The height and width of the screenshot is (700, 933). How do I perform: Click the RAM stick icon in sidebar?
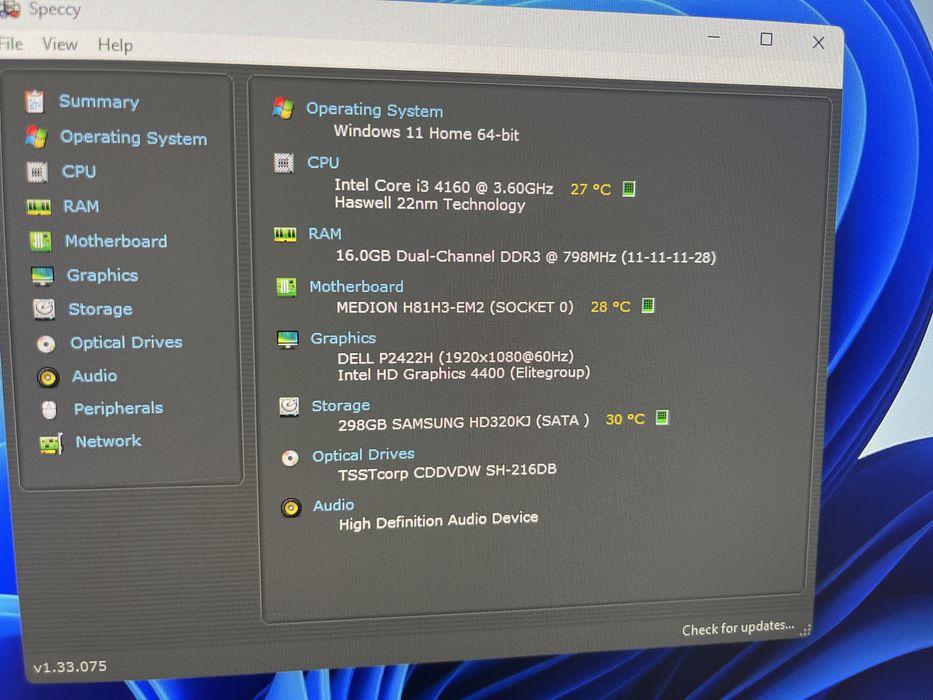click(x=39, y=207)
